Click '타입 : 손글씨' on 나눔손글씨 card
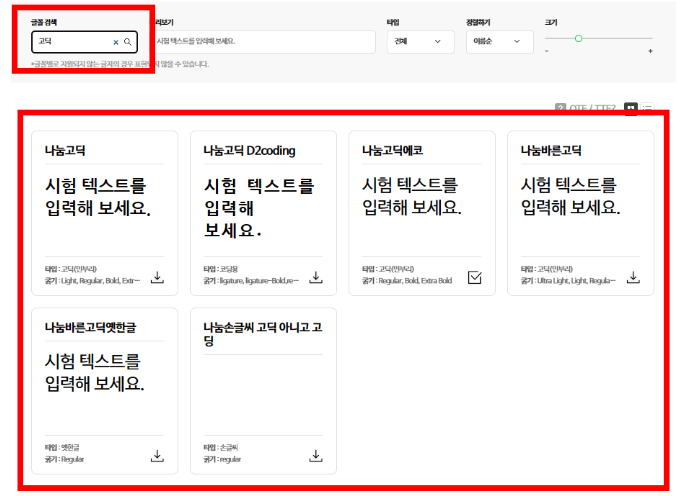The height and width of the screenshot is (496, 683). coord(220,448)
